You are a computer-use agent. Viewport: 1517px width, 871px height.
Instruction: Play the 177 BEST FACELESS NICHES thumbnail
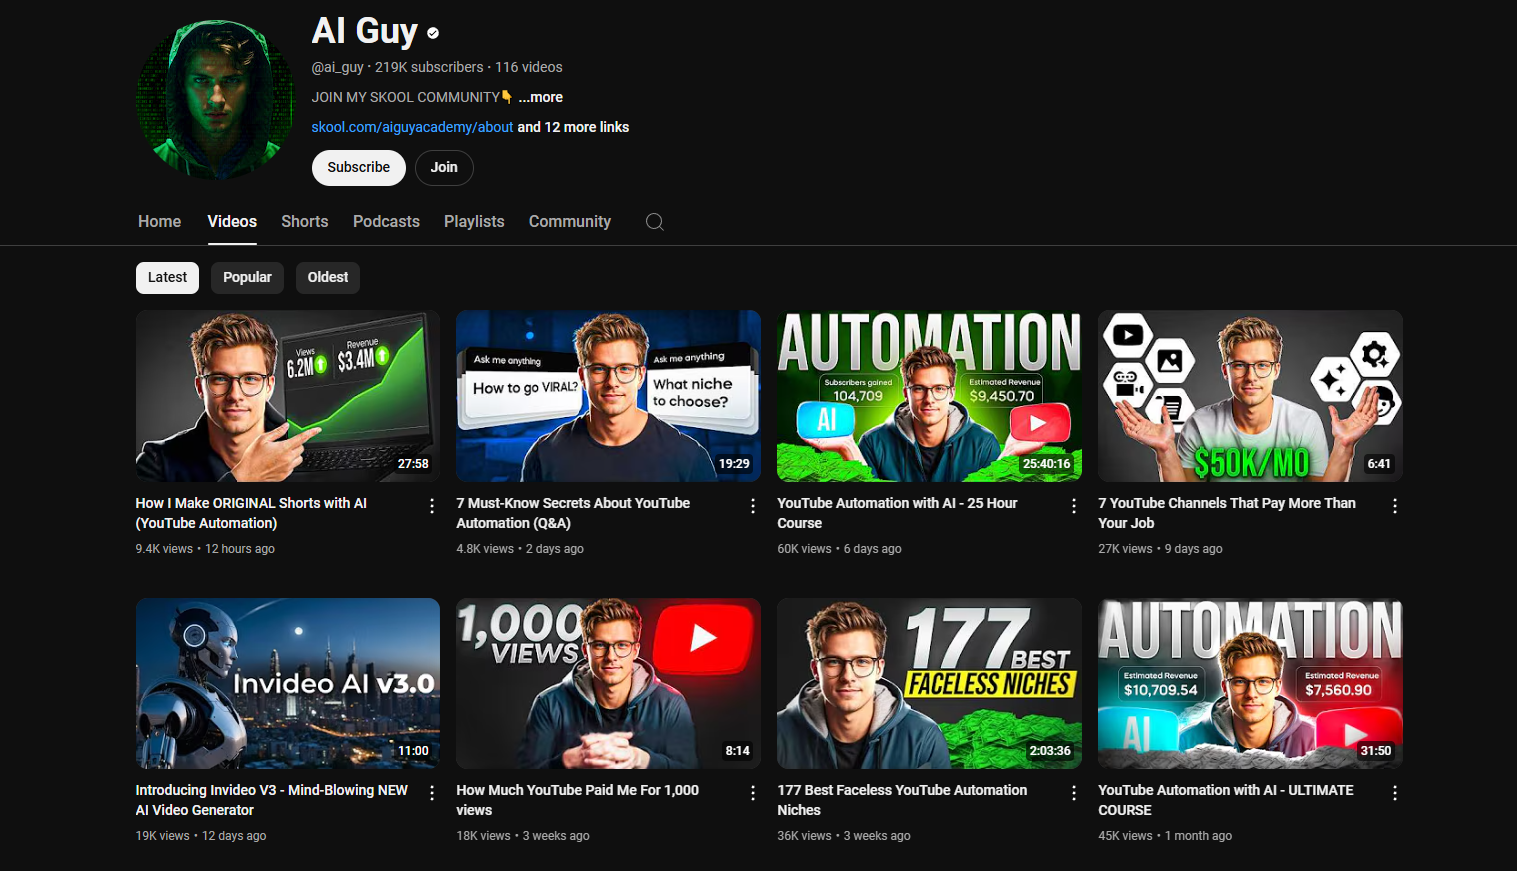pos(929,683)
